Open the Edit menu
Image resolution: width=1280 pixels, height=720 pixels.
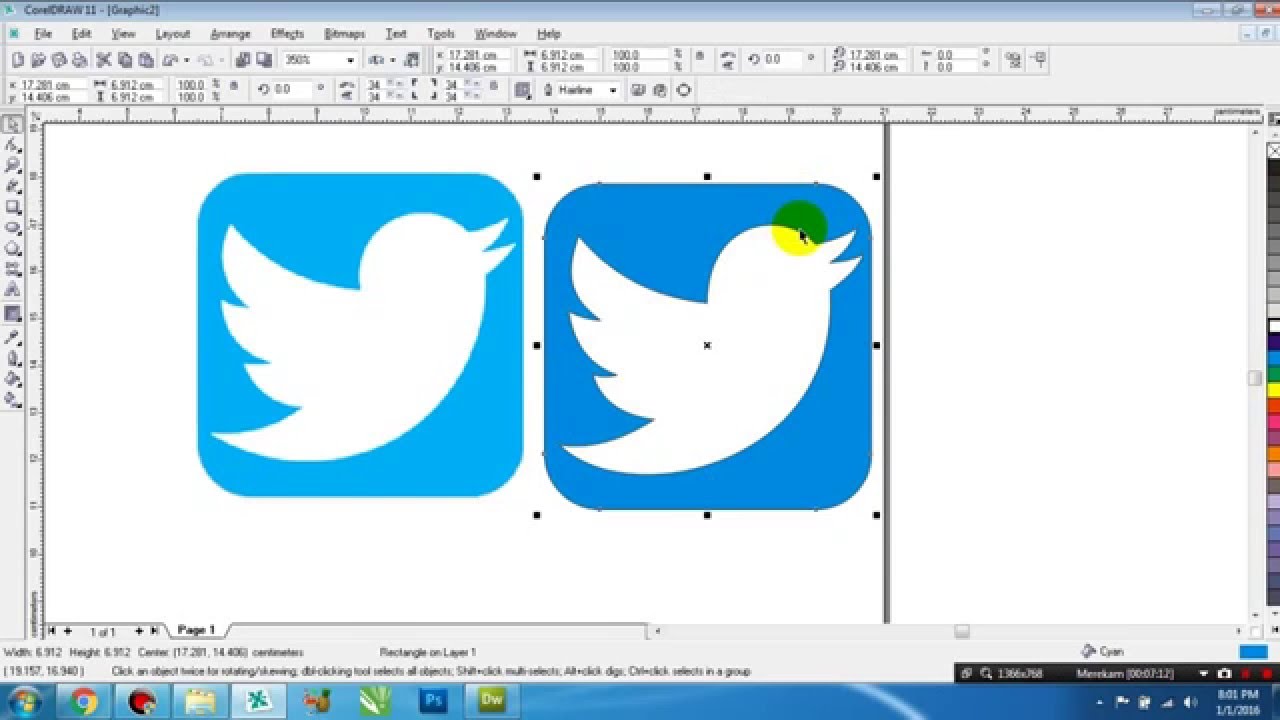pyautogui.click(x=81, y=34)
